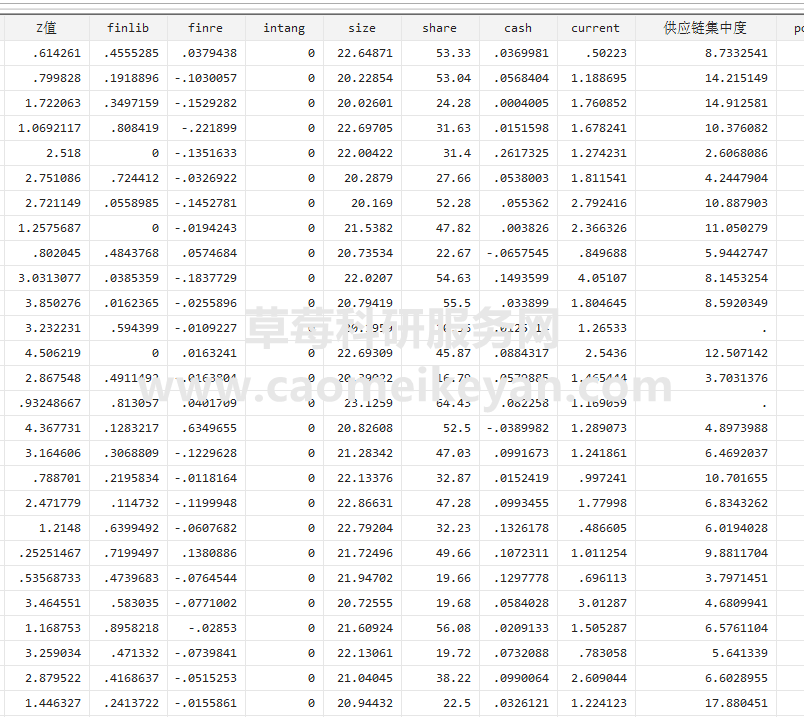
Task: Click the cell 2.6068086
Action: 706,153
